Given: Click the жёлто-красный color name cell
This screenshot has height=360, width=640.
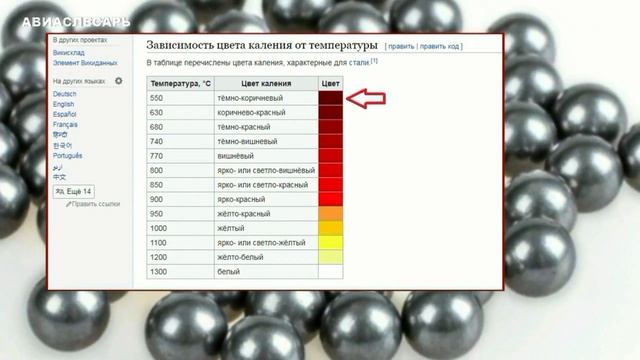Looking at the screenshot, I should [266, 214].
